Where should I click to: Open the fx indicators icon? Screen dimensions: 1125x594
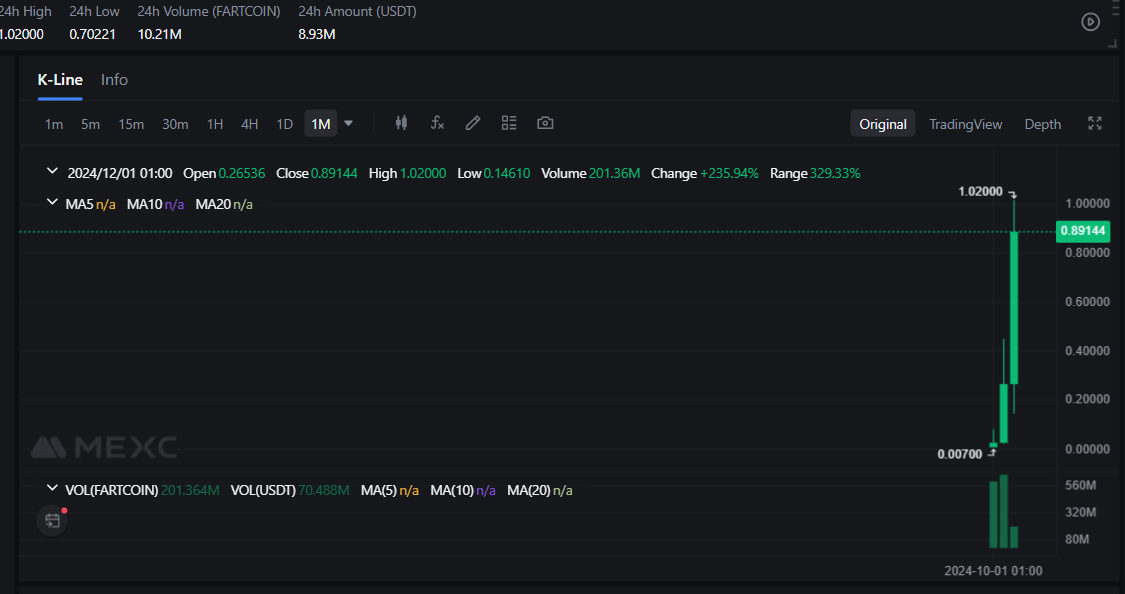point(437,123)
